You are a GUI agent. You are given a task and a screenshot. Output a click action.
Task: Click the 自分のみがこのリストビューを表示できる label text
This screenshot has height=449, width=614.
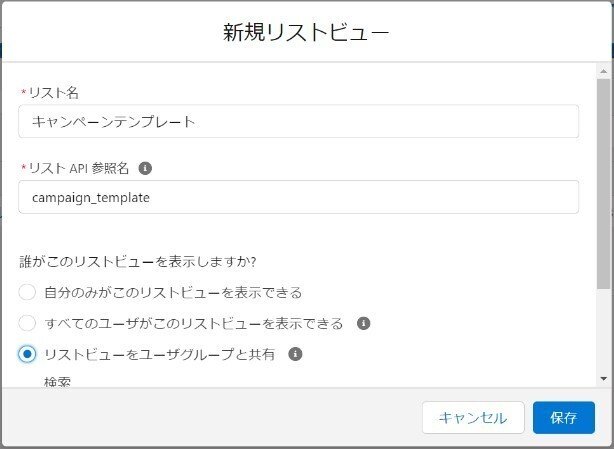click(173, 292)
